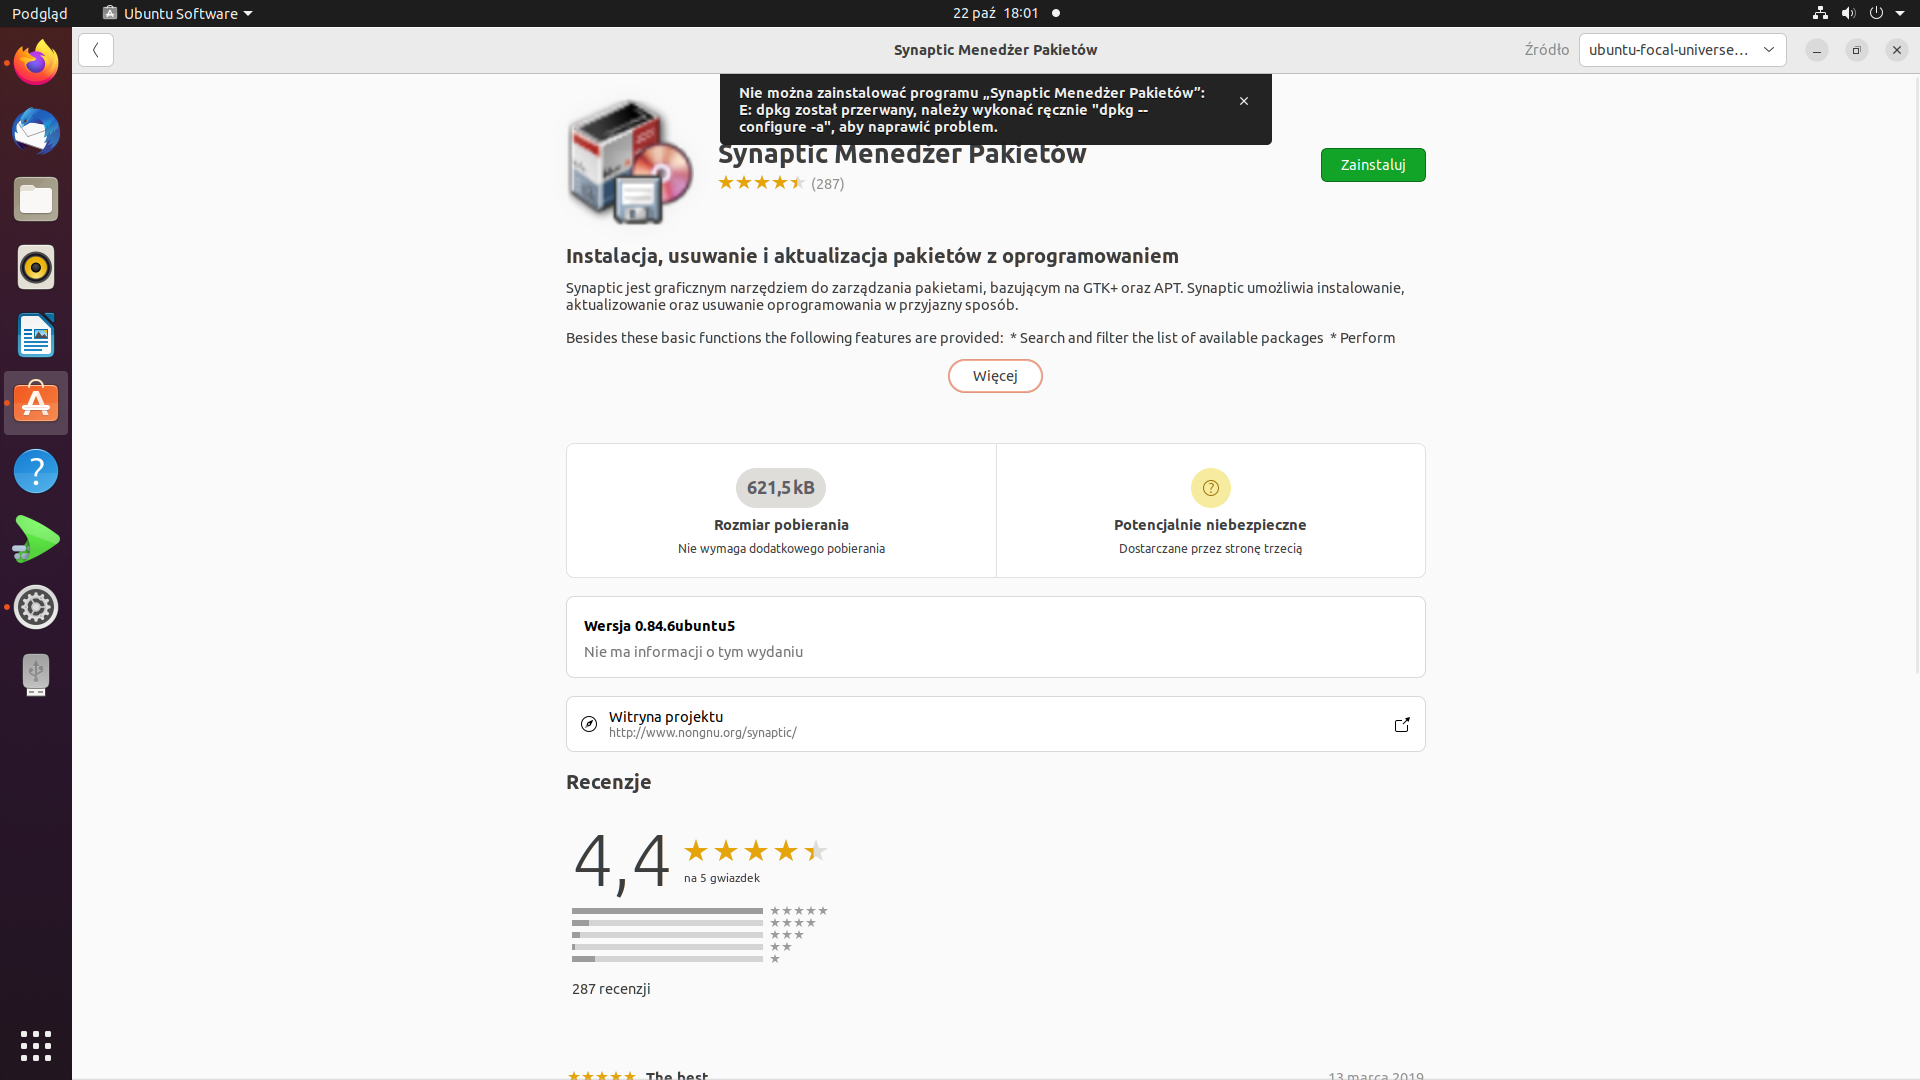Launch Thunderbird mail from dock
The image size is (1920, 1080).
tap(36, 131)
